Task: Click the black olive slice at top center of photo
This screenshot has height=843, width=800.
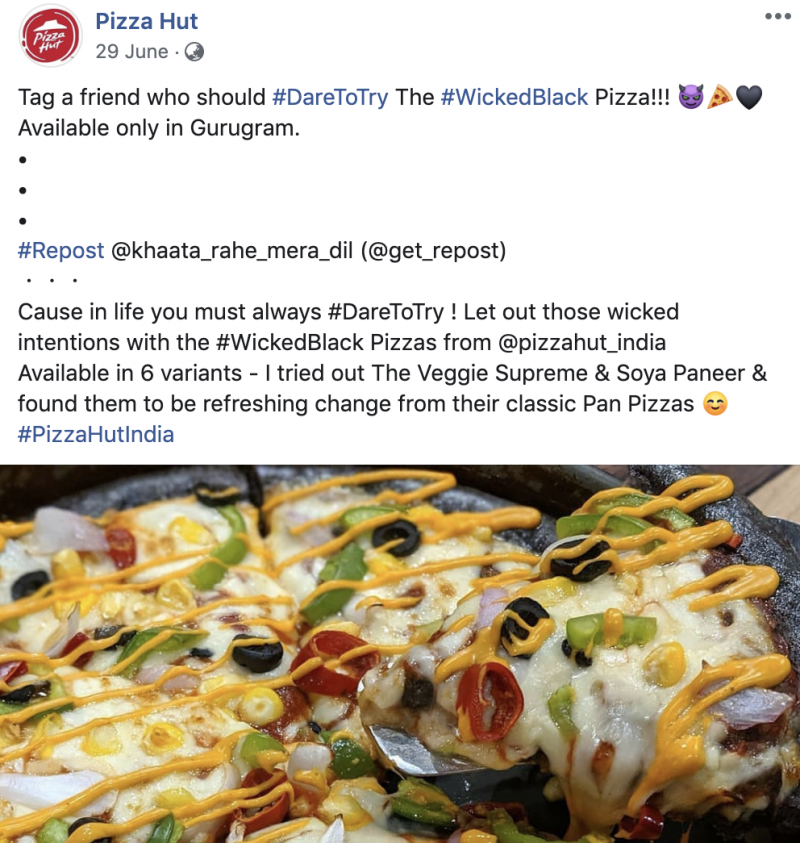Action: point(396,537)
